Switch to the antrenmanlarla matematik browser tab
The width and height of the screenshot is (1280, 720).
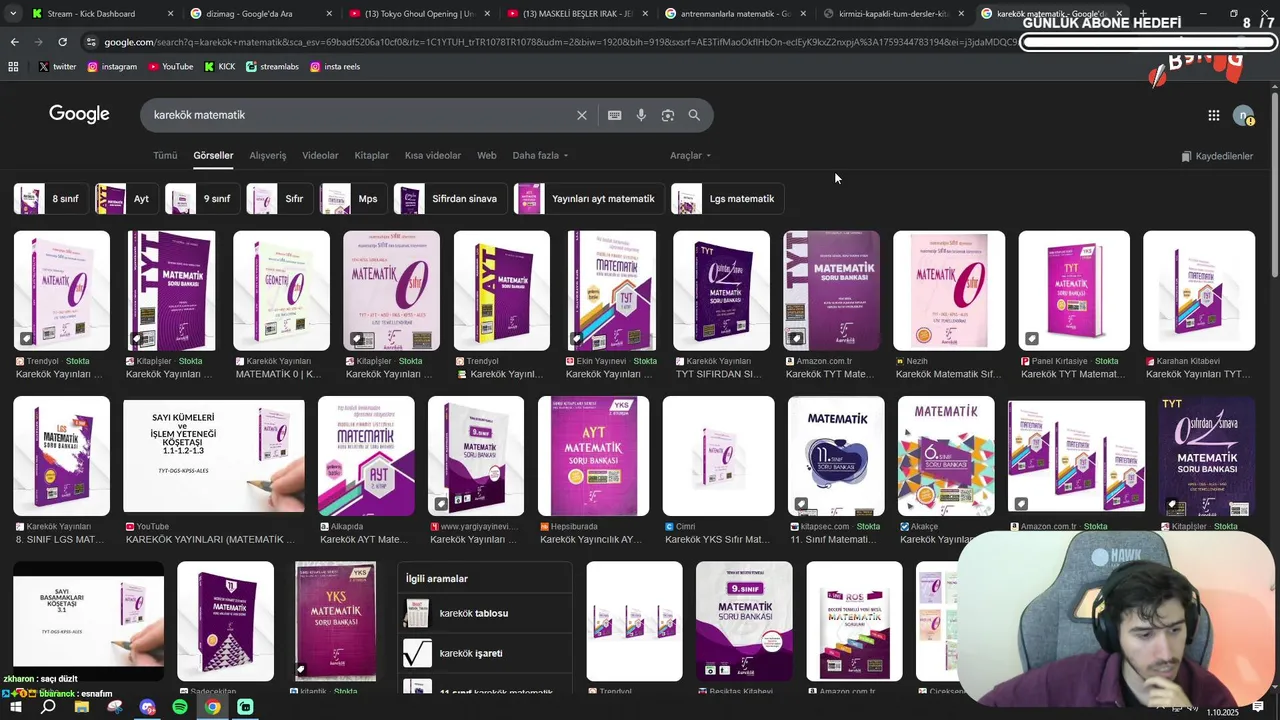click(734, 14)
